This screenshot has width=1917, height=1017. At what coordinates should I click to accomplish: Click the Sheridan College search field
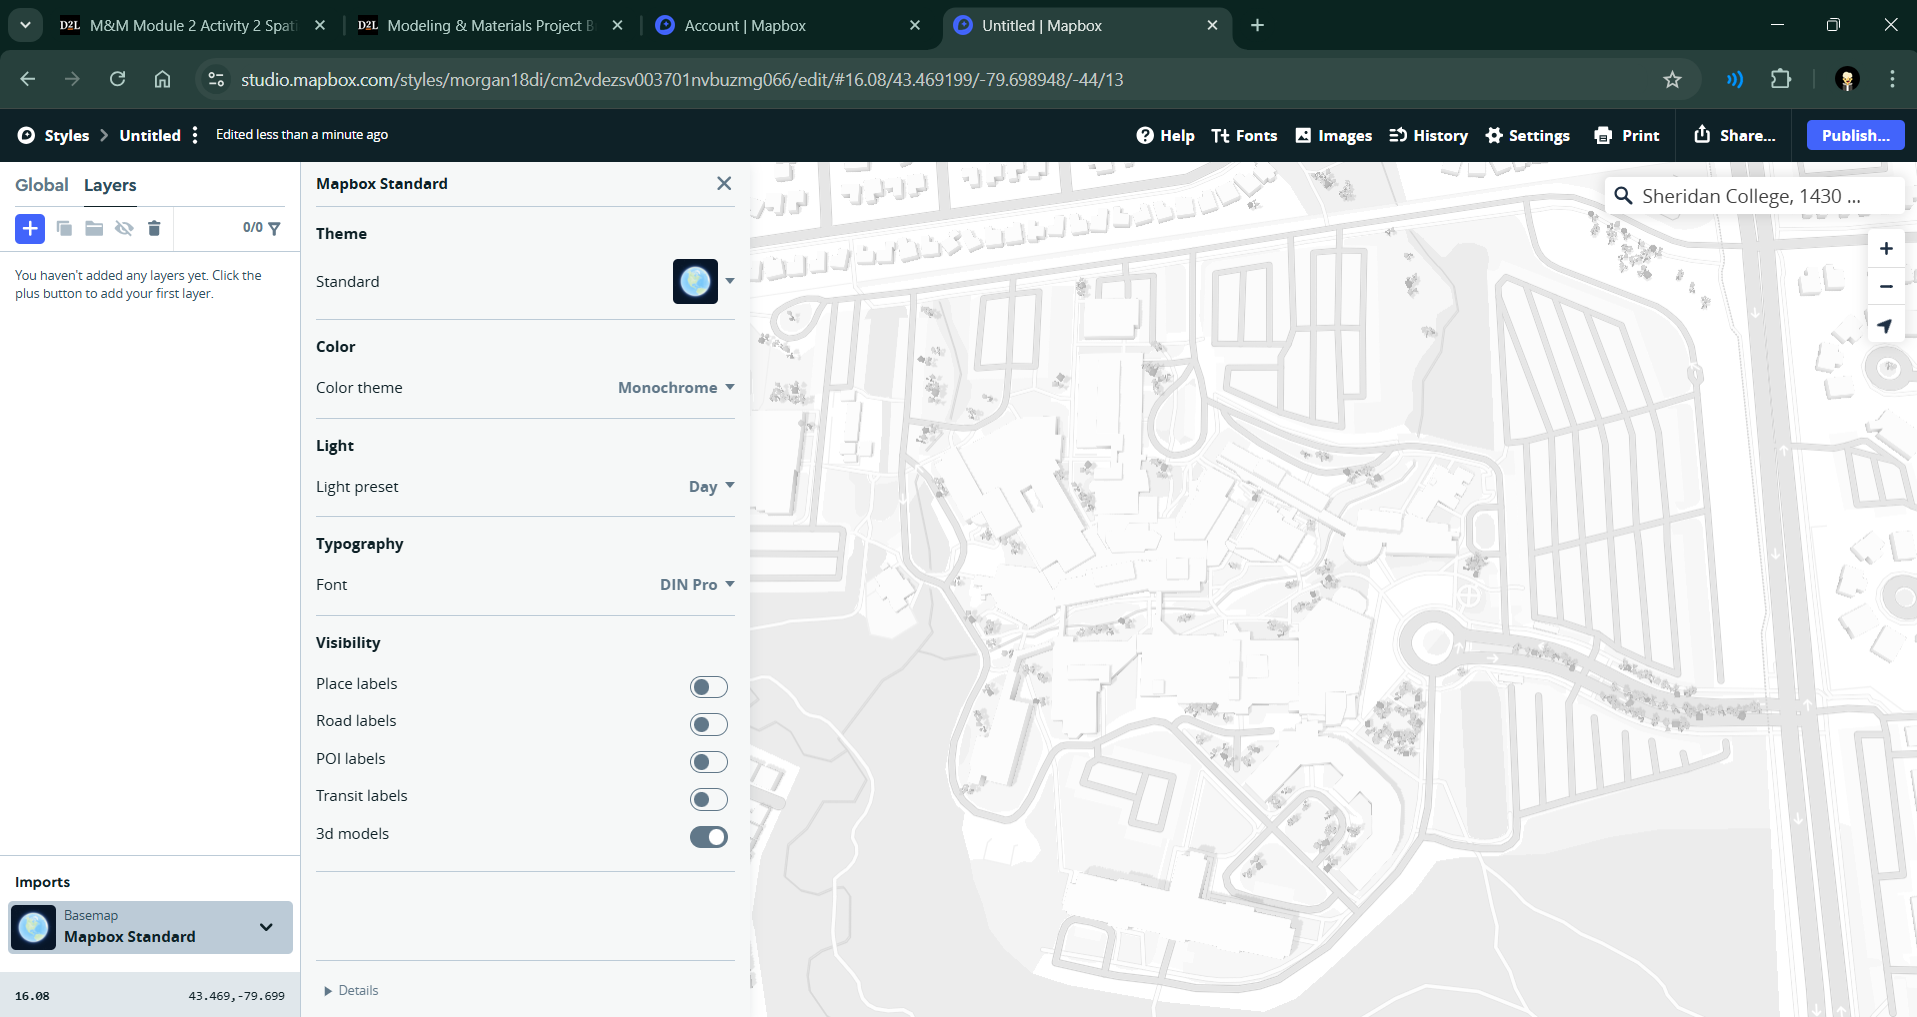pos(1750,196)
